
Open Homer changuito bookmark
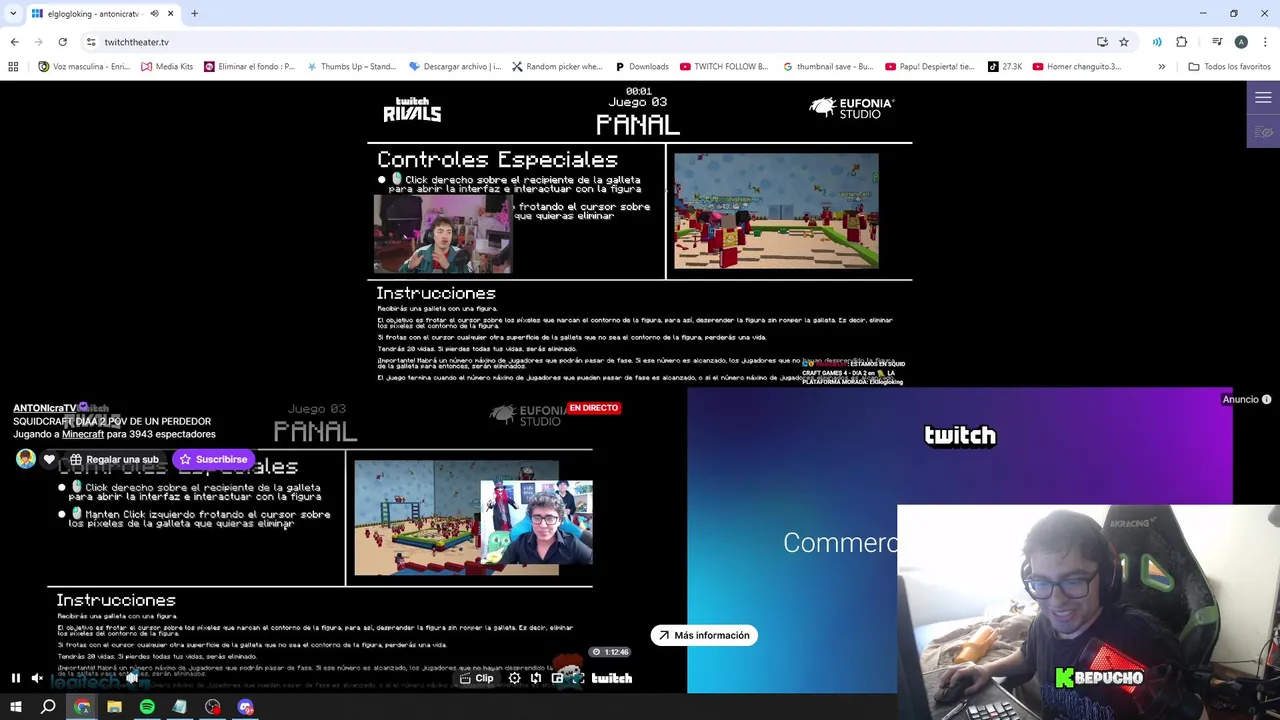click(x=1077, y=67)
